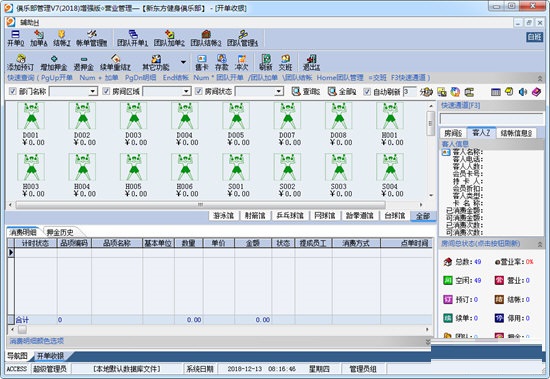550x379 pixels.
Task: Click the yellow notes icon in filter bar
Action: pyautogui.click(x=509, y=92)
